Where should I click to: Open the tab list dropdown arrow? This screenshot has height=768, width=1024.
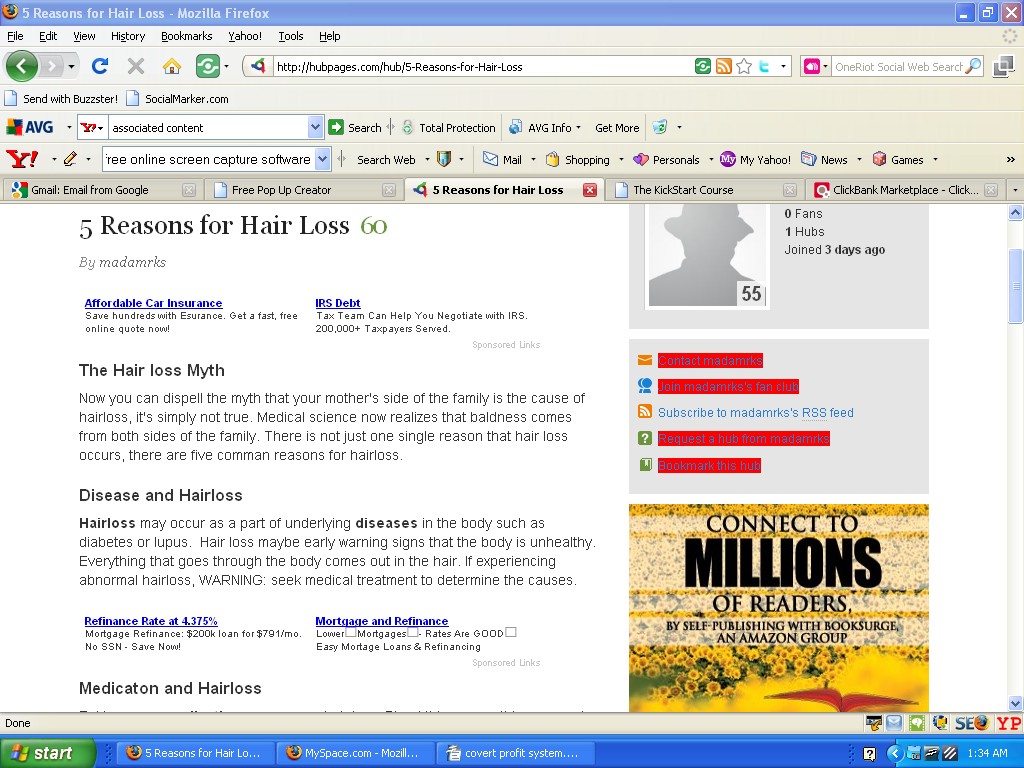(x=1014, y=190)
